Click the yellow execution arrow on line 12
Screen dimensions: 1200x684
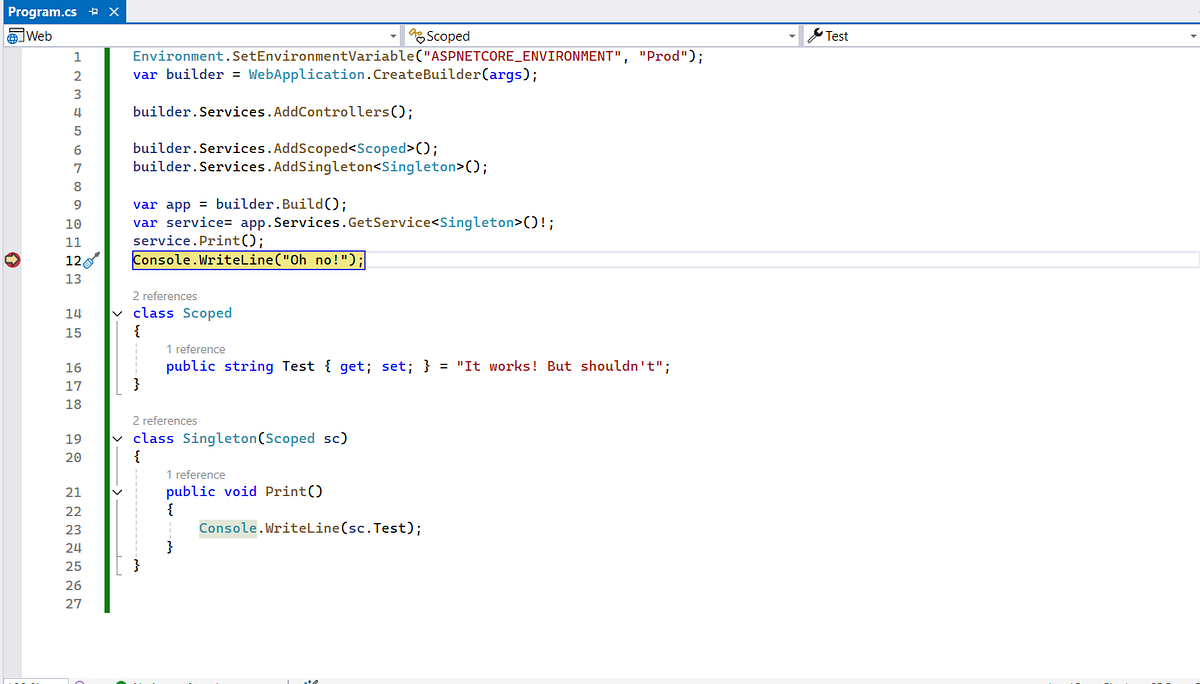pos(11,259)
